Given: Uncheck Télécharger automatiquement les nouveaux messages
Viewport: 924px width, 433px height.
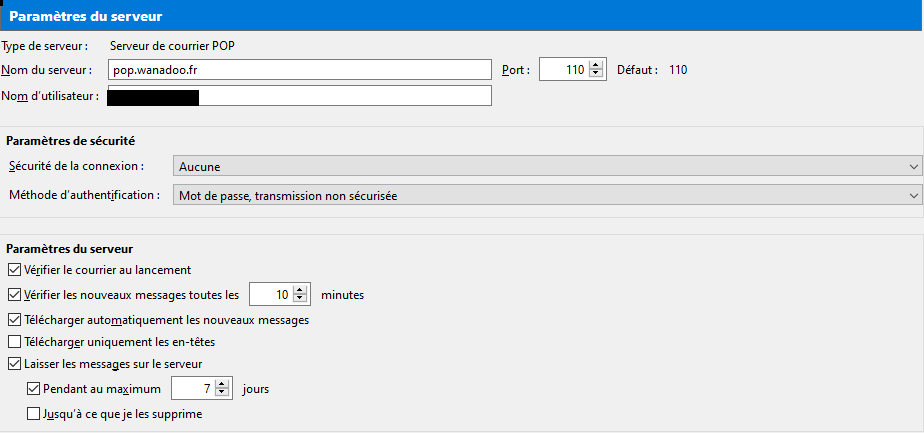Looking at the screenshot, I should click(x=14, y=320).
